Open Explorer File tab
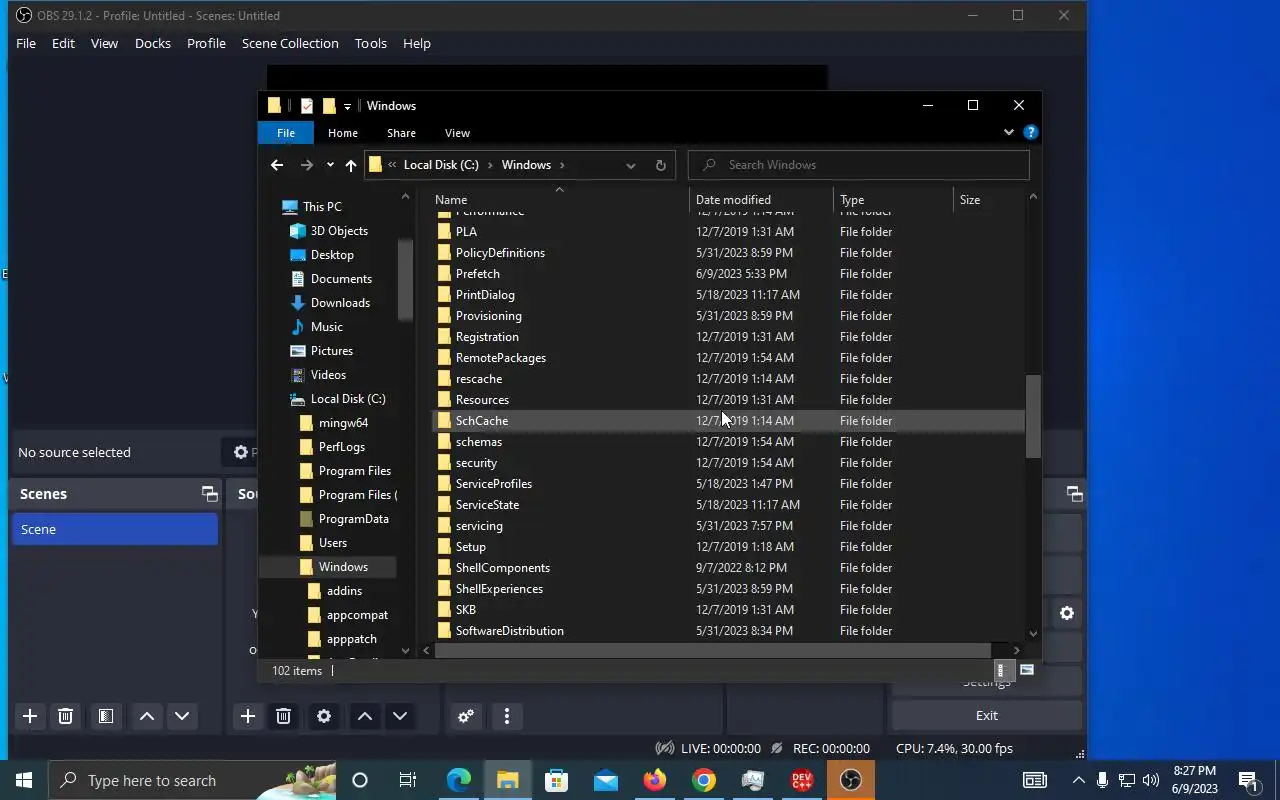 click(286, 132)
